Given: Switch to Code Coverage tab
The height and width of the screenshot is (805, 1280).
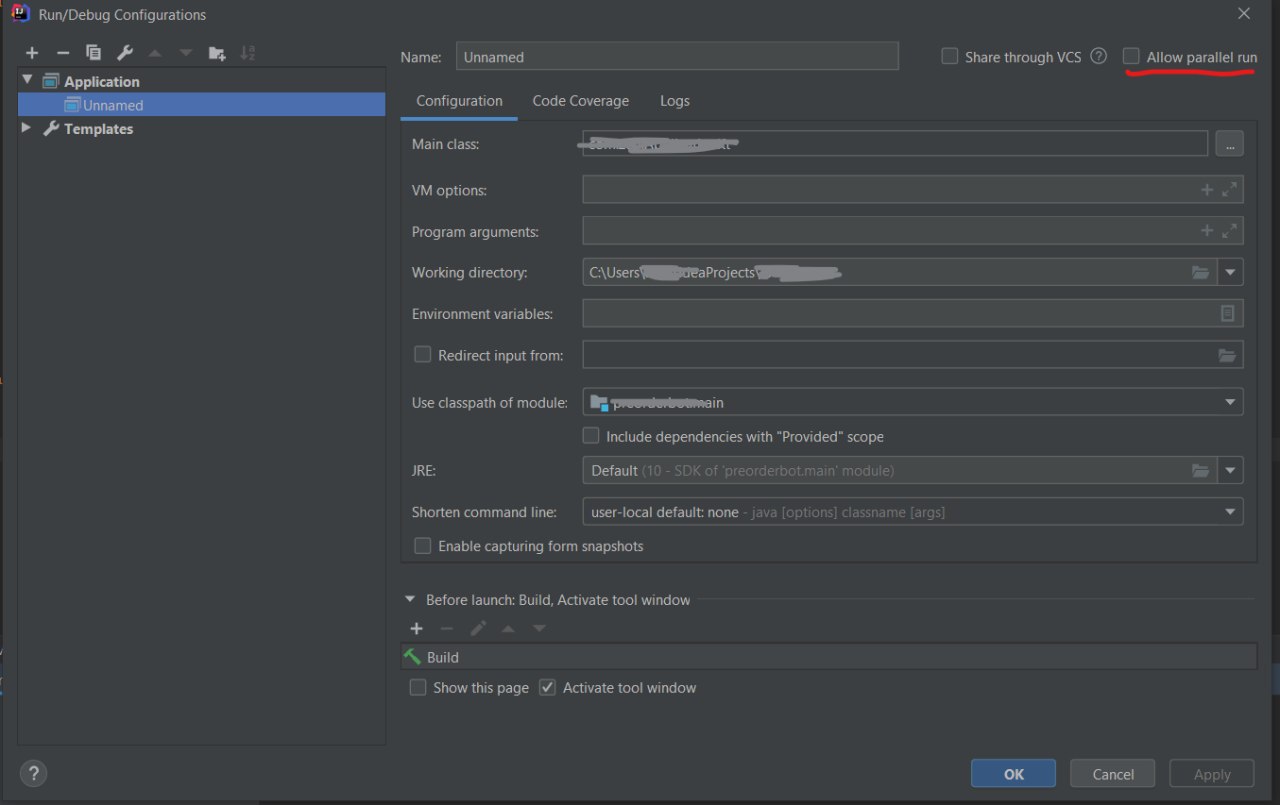Looking at the screenshot, I should pyautogui.click(x=581, y=101).
